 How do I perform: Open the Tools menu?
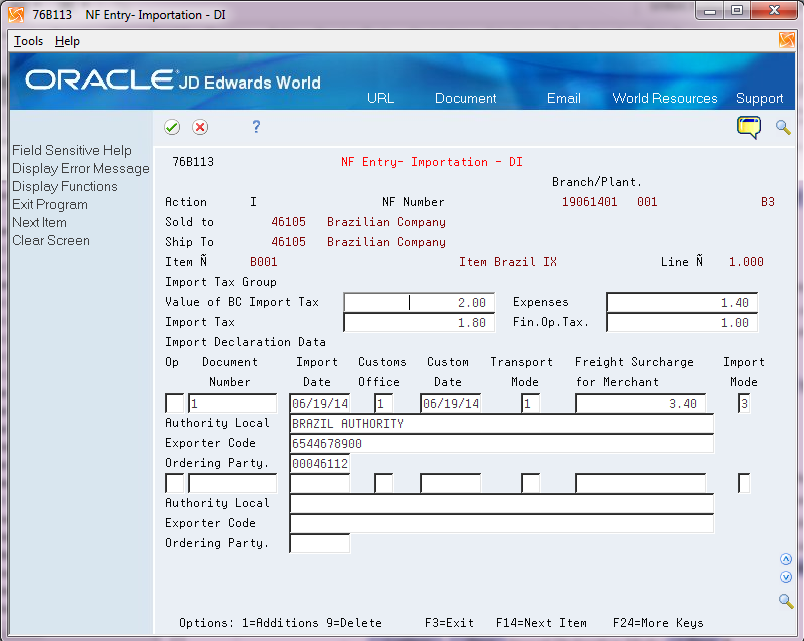click(x=28, y=41)
